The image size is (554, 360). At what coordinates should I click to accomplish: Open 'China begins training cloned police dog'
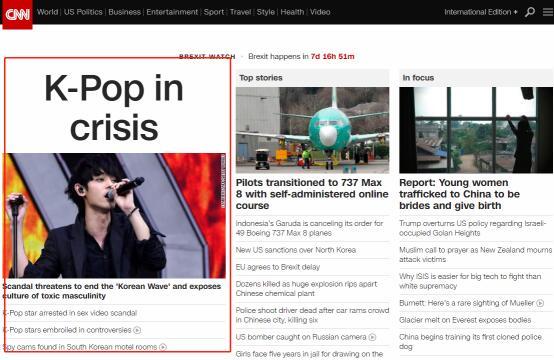(x=470, y=342)
